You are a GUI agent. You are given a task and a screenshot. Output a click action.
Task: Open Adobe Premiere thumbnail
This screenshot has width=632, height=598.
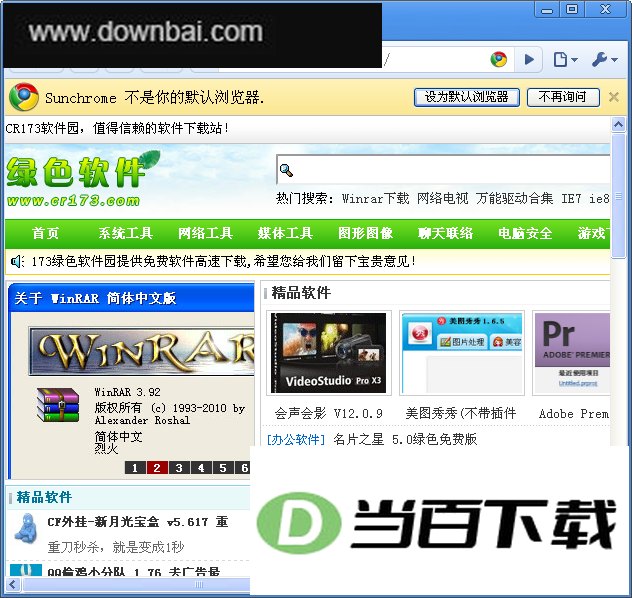pyautogui.click(x=572, y=353)
